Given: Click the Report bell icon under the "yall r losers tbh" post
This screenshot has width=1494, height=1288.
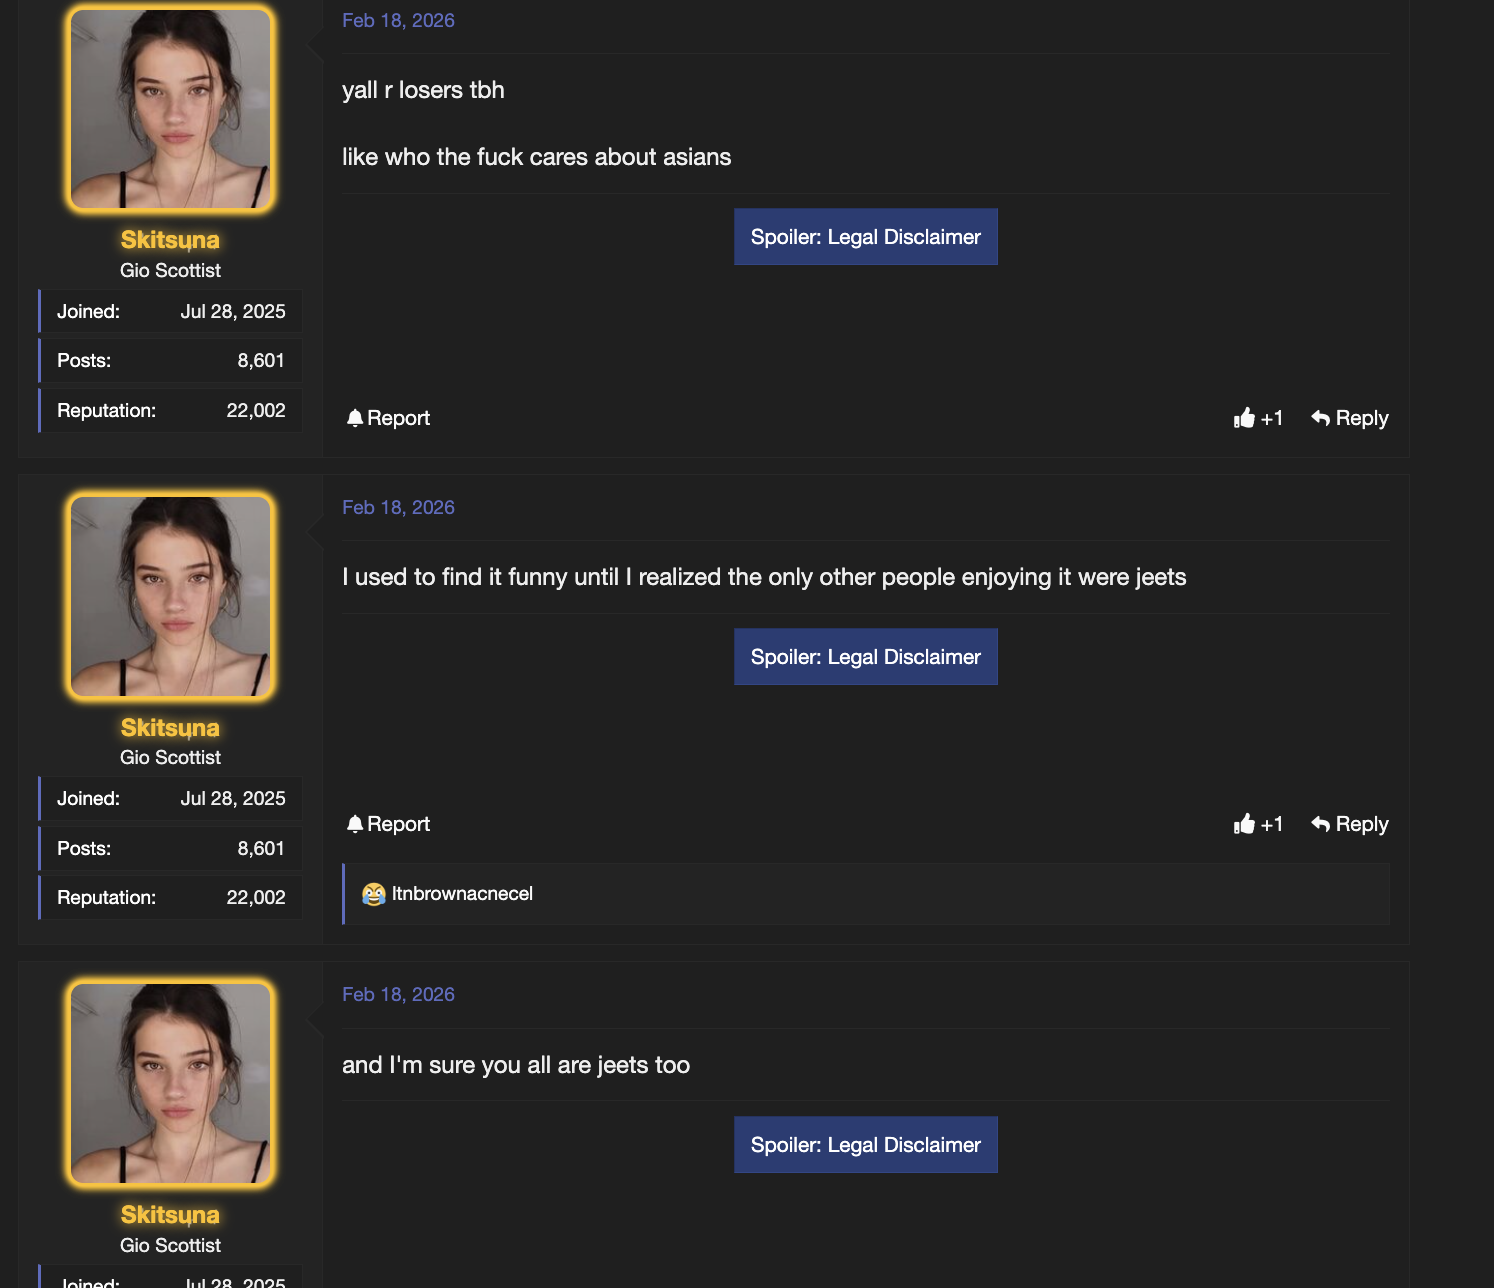Looking at the screenshot, I should (355, 418).
